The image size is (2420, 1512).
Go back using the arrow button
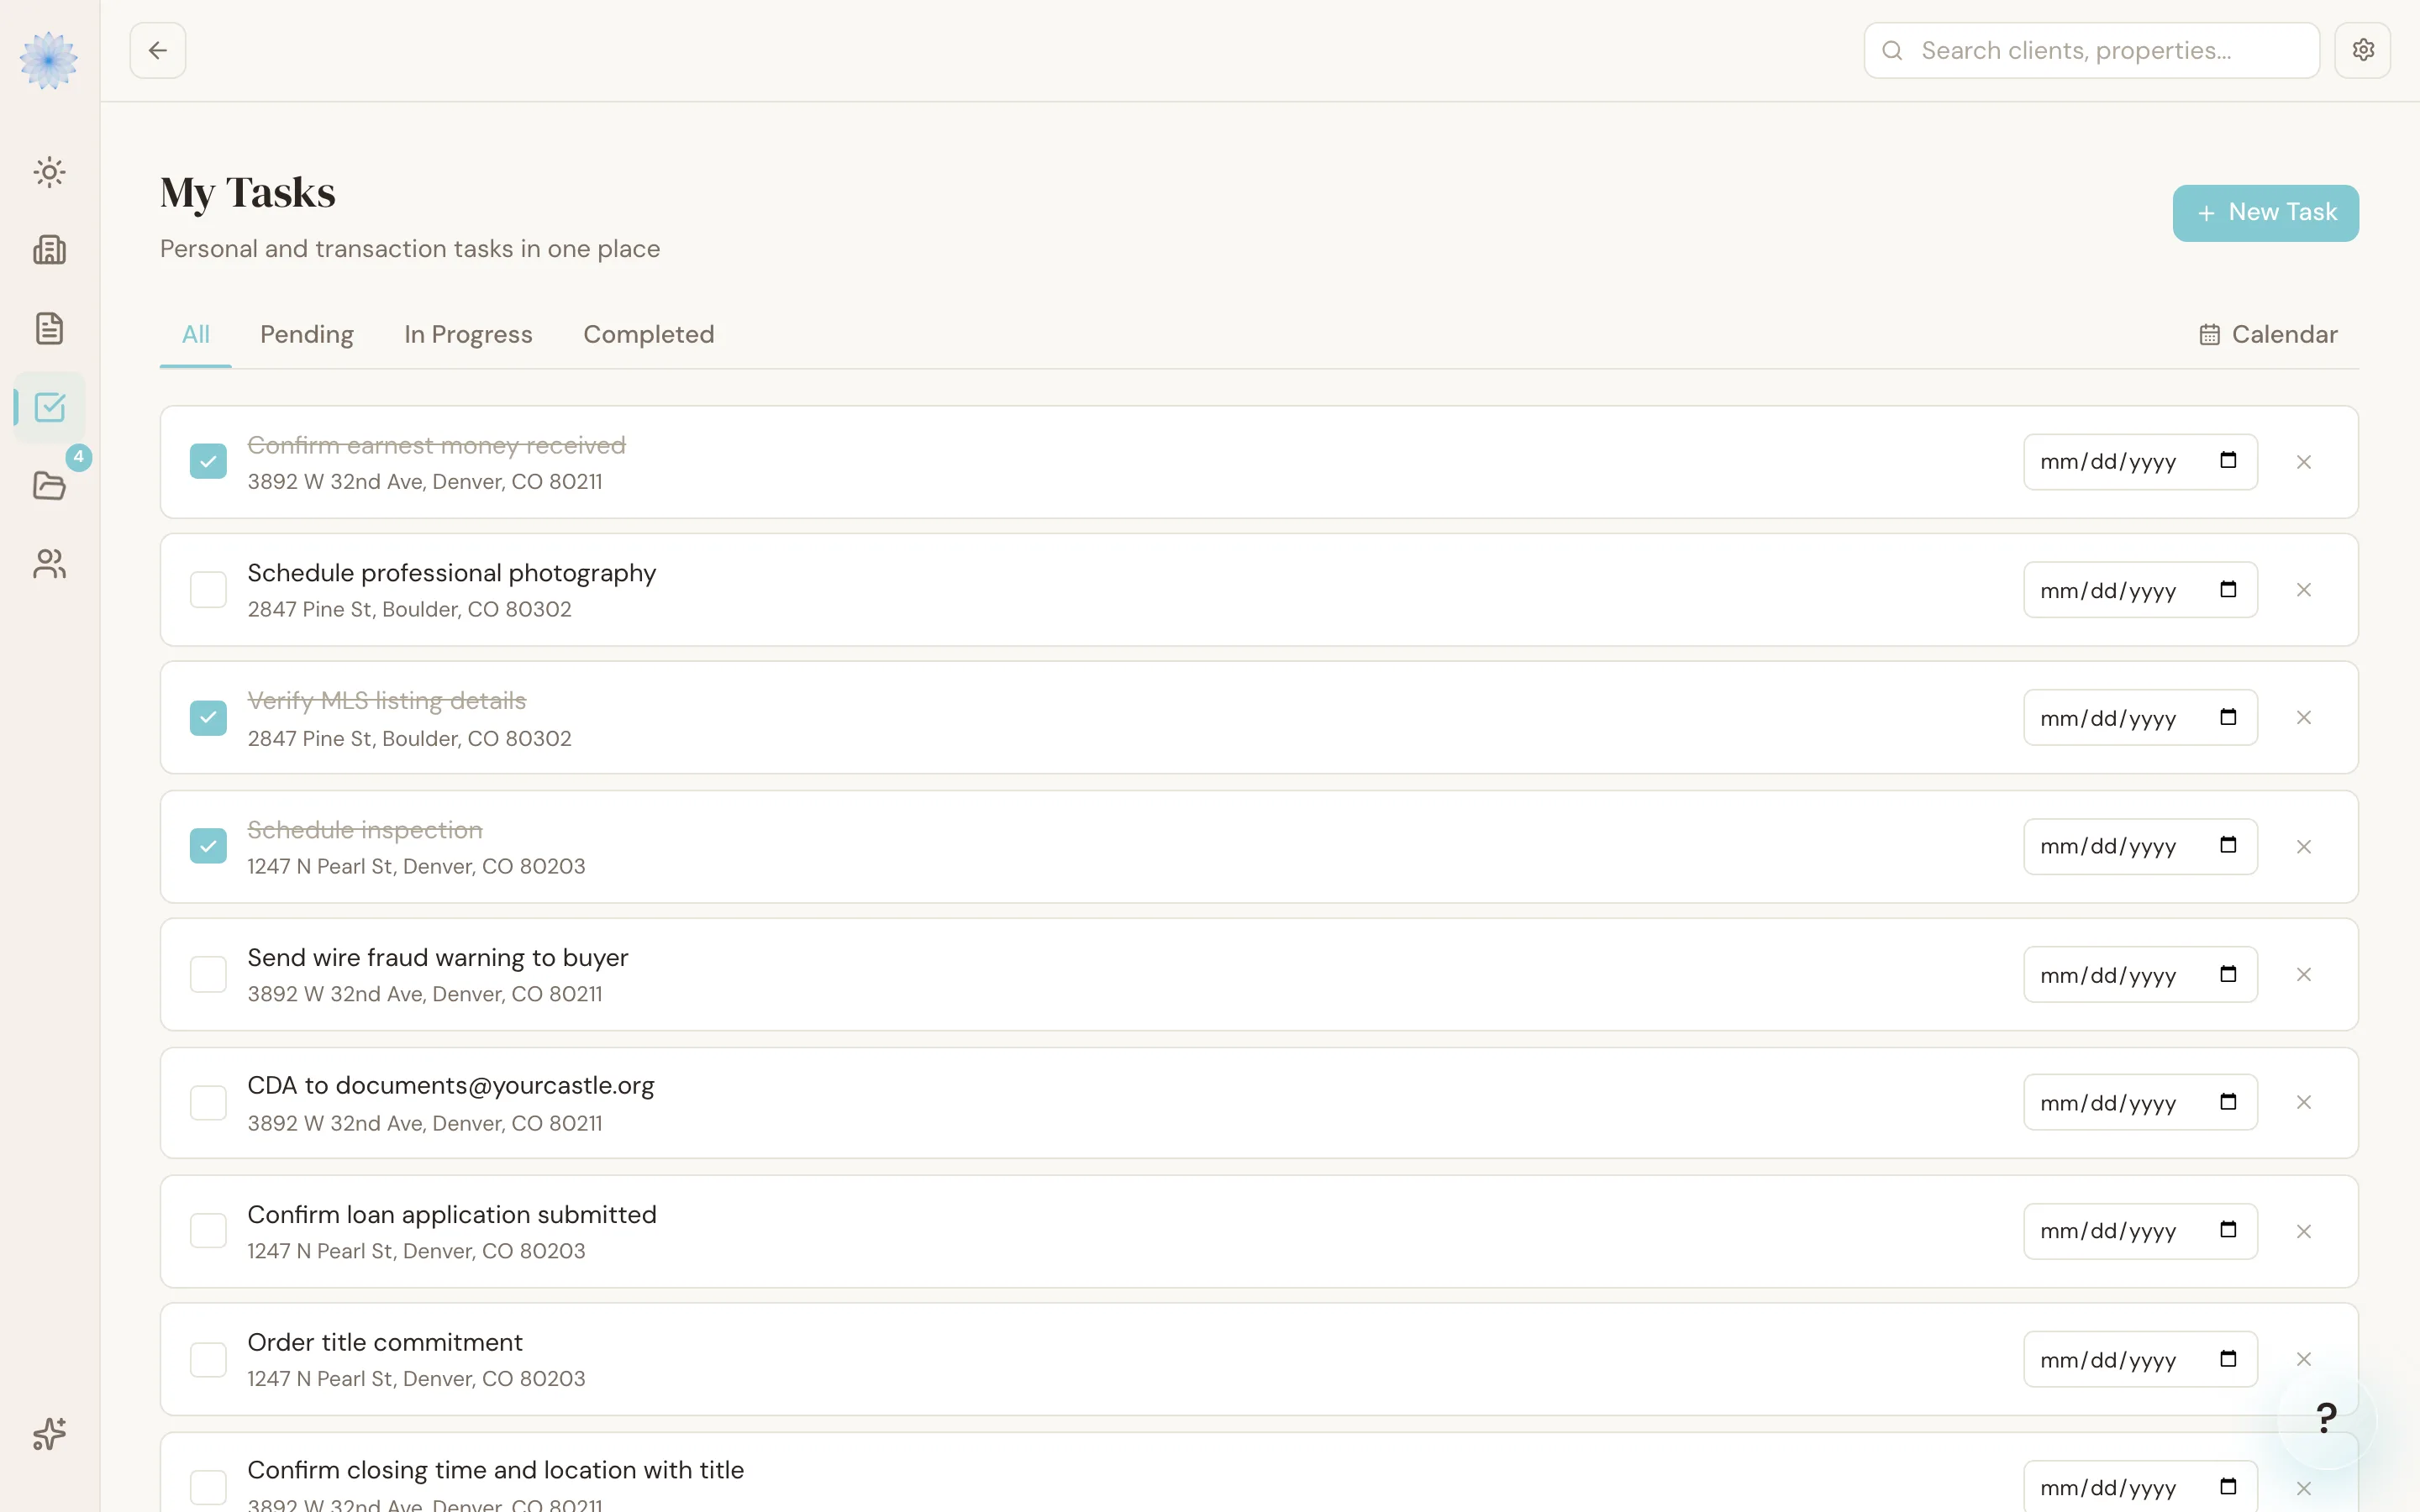[x=158, y=50]
